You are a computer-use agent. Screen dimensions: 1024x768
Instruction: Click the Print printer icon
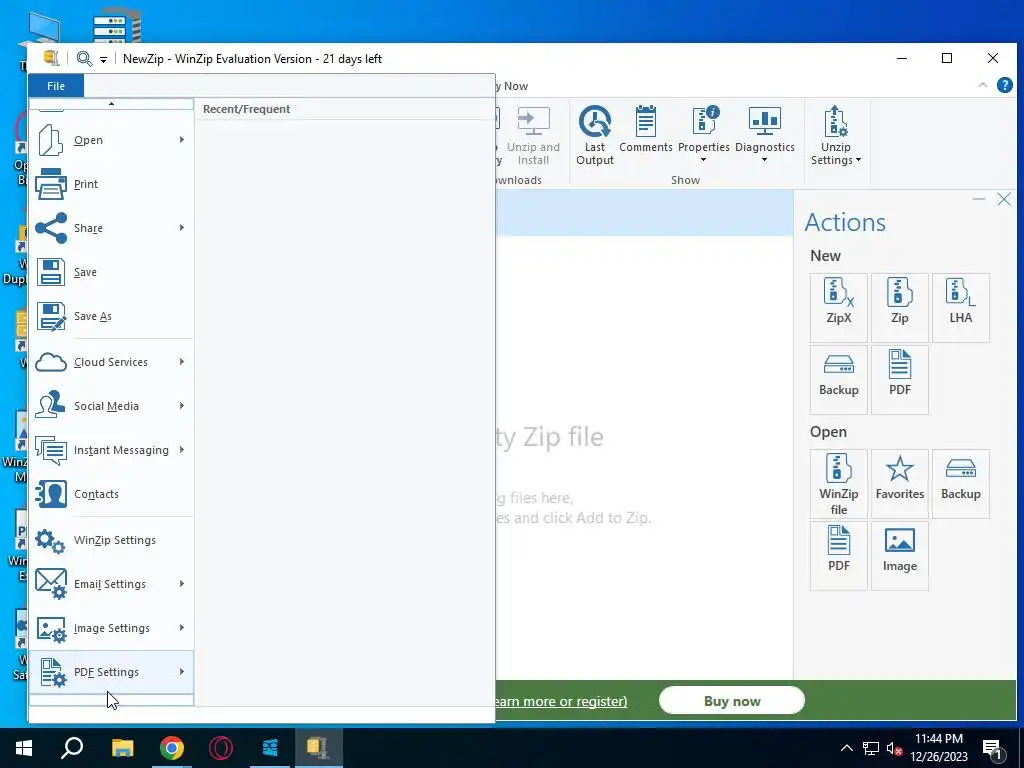[x=50, y=184]
